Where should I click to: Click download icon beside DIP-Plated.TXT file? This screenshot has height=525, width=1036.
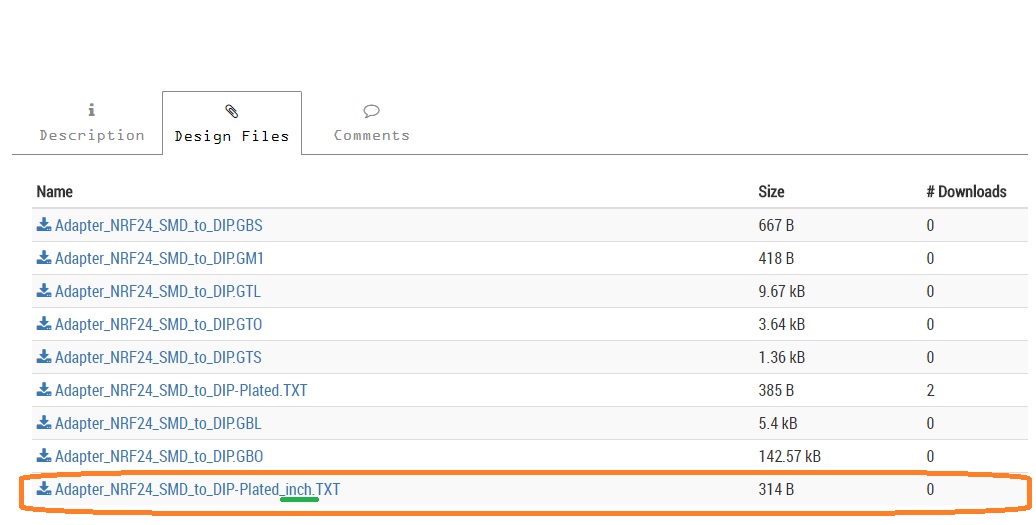pos(44,390)
